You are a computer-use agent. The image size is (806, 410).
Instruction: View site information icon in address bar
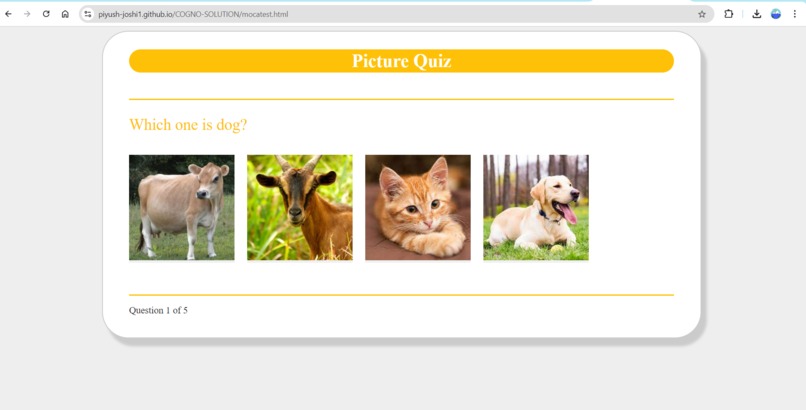[x=88, y=14]
